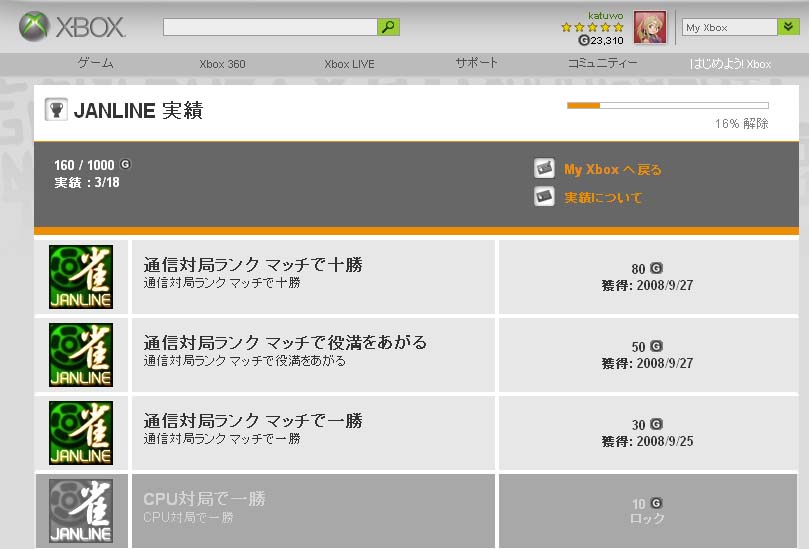The image size is (809, 549).
Task: Open the サポート menu
Action: tap(477, 63)
